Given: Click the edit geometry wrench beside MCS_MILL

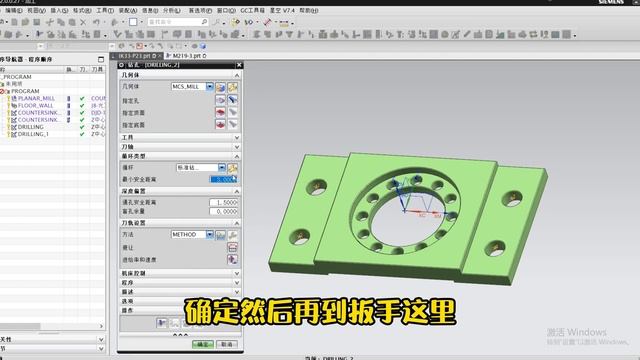Looking at the screenshot, I should (233, 87).
